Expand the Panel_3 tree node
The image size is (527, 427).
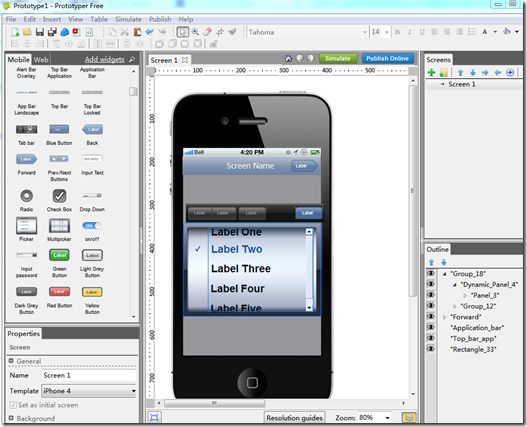click(x=465, y=296)
